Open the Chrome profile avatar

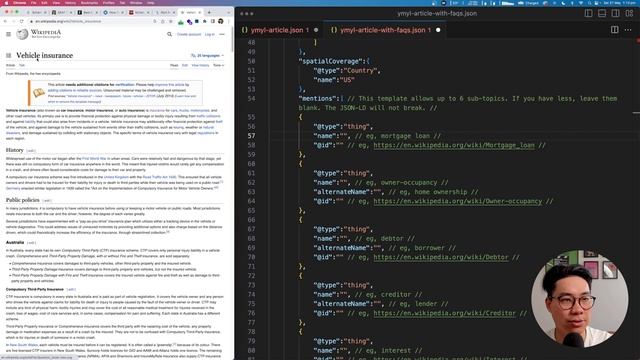click(220, 21)
